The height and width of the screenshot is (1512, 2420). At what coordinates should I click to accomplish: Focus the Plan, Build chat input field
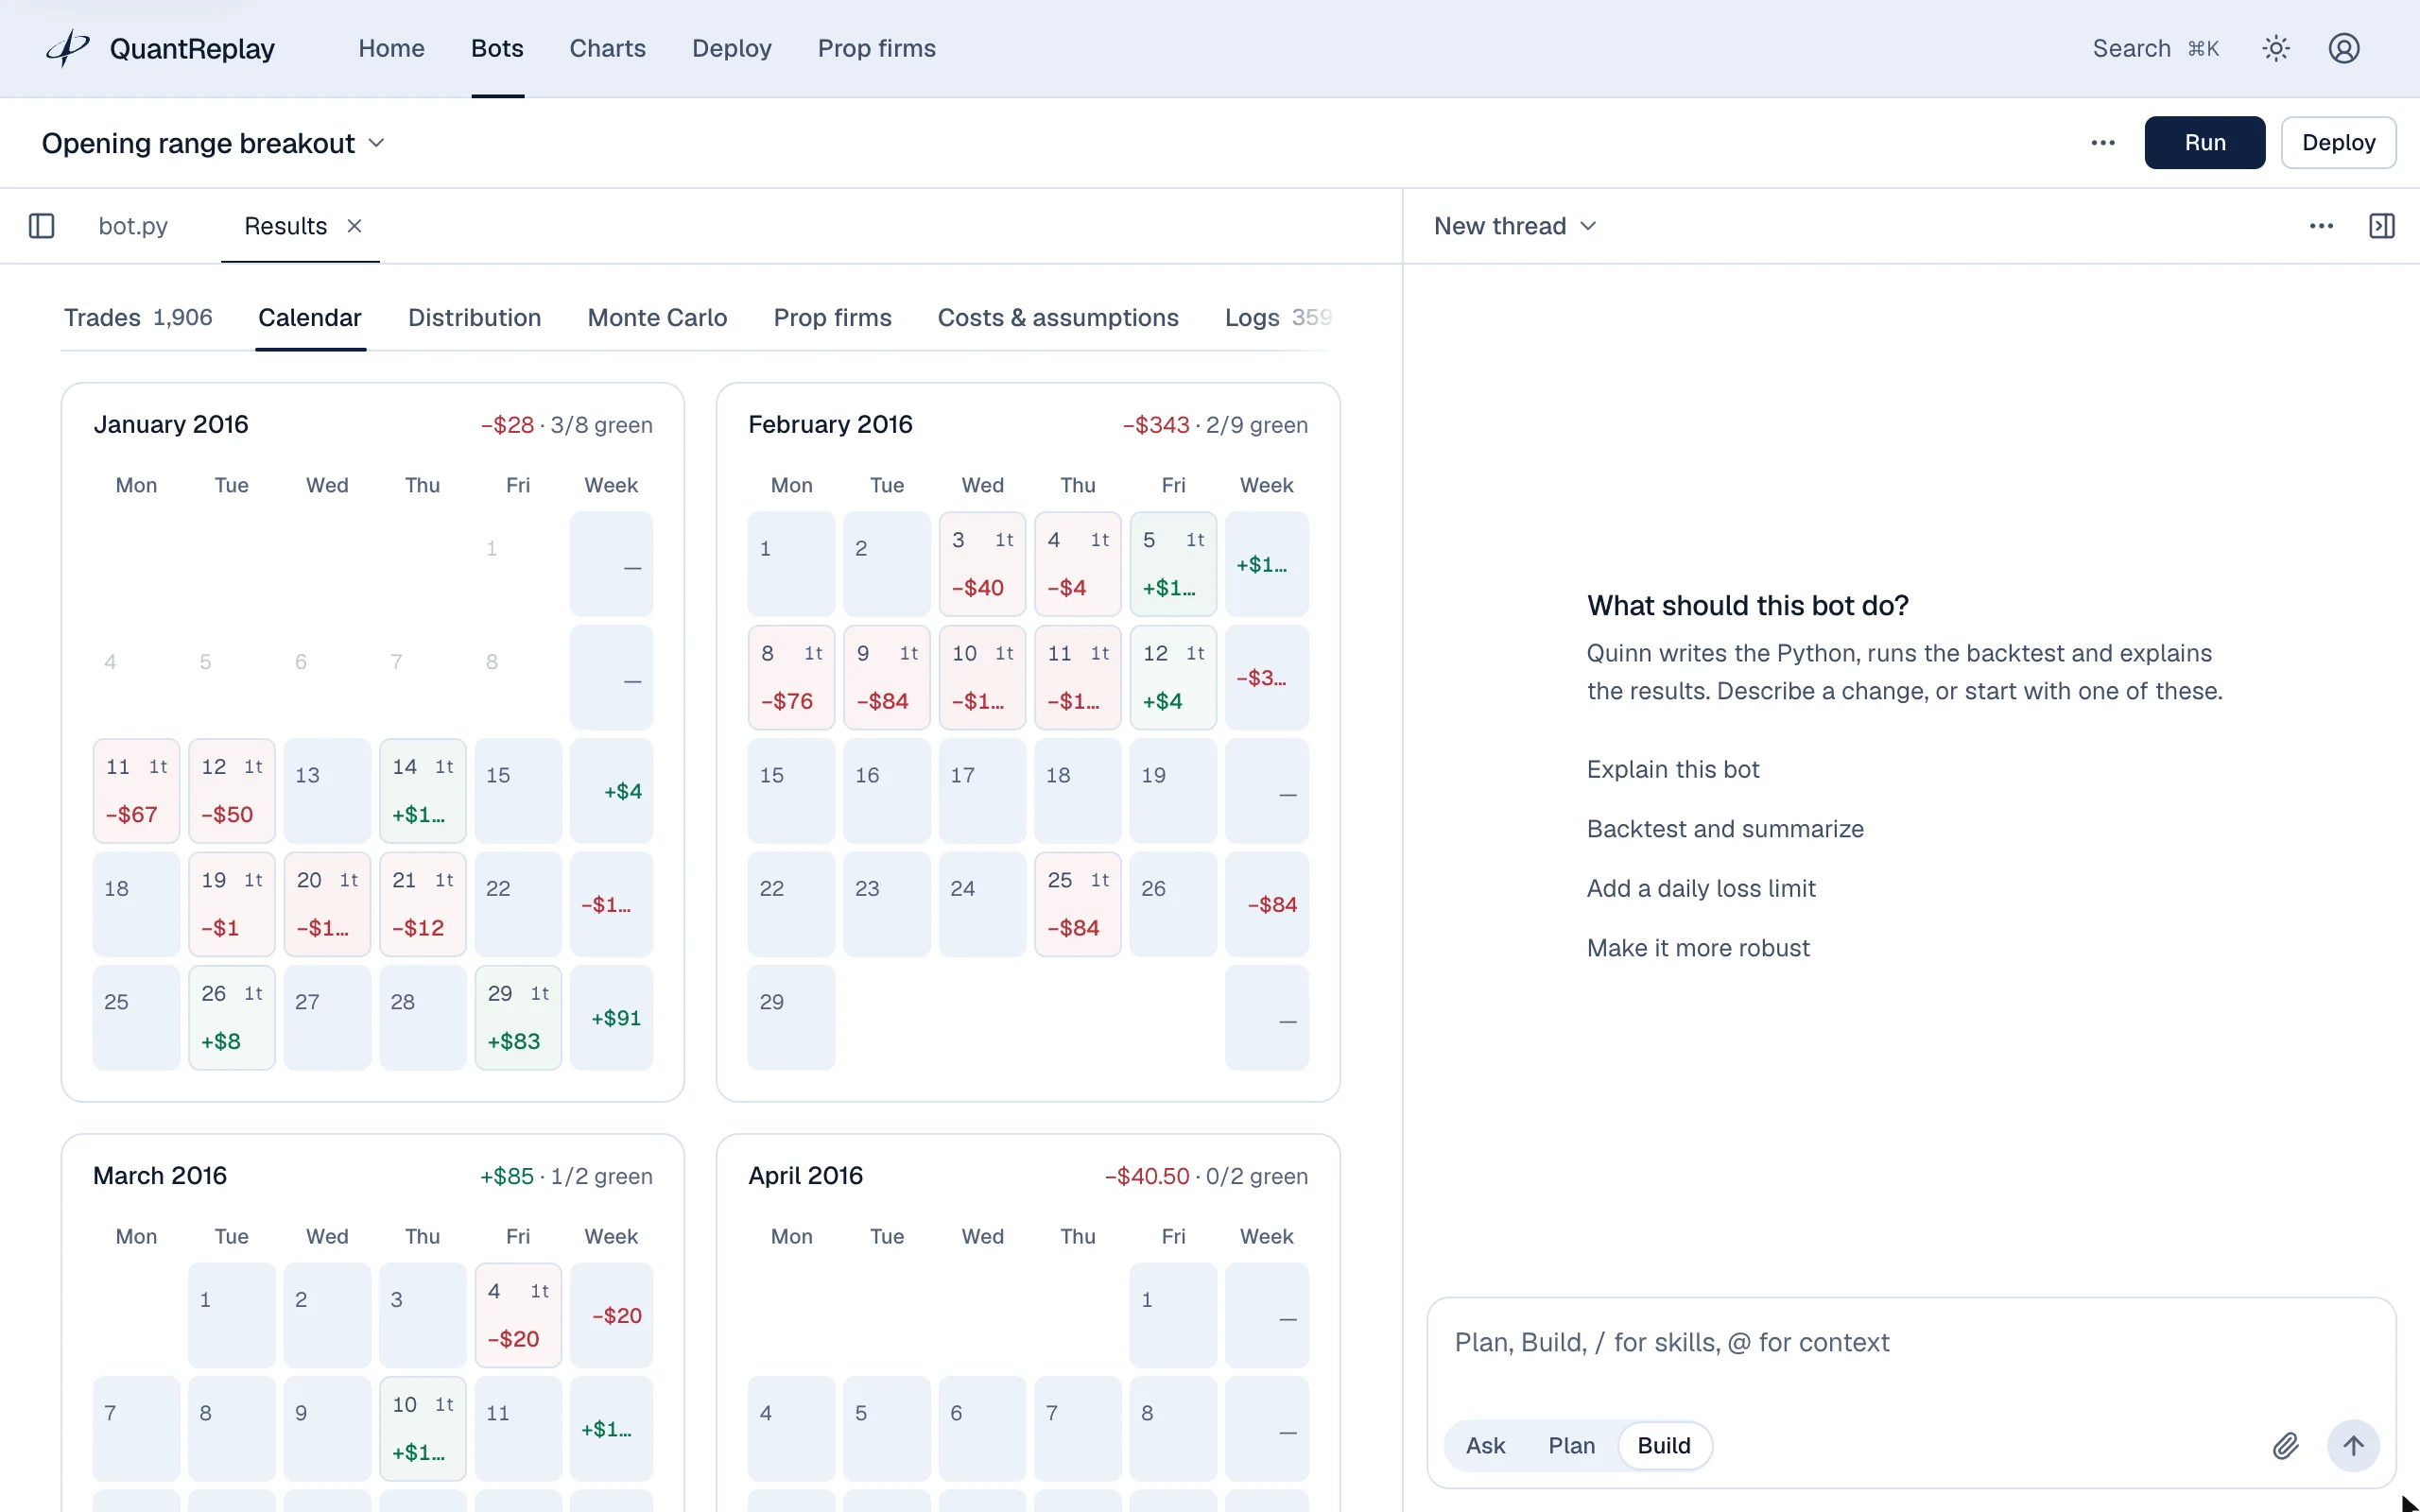click(1910, 1343)
